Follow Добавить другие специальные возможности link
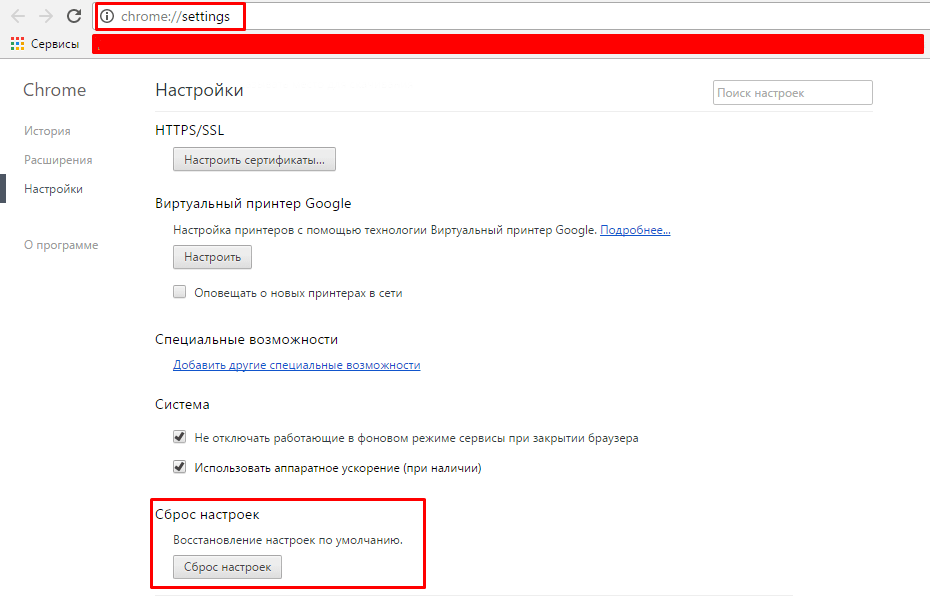930x607 pixels. (296, 365)
